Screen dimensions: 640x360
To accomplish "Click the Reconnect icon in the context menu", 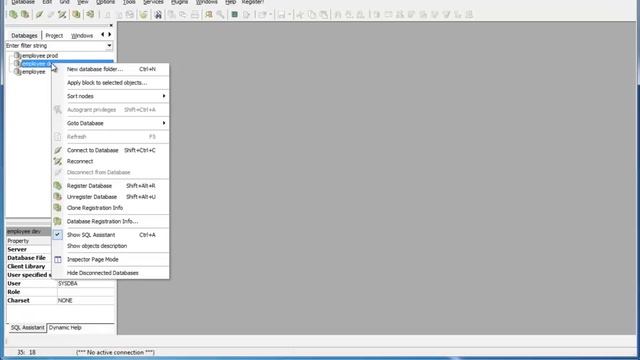I will coord(58,161).
